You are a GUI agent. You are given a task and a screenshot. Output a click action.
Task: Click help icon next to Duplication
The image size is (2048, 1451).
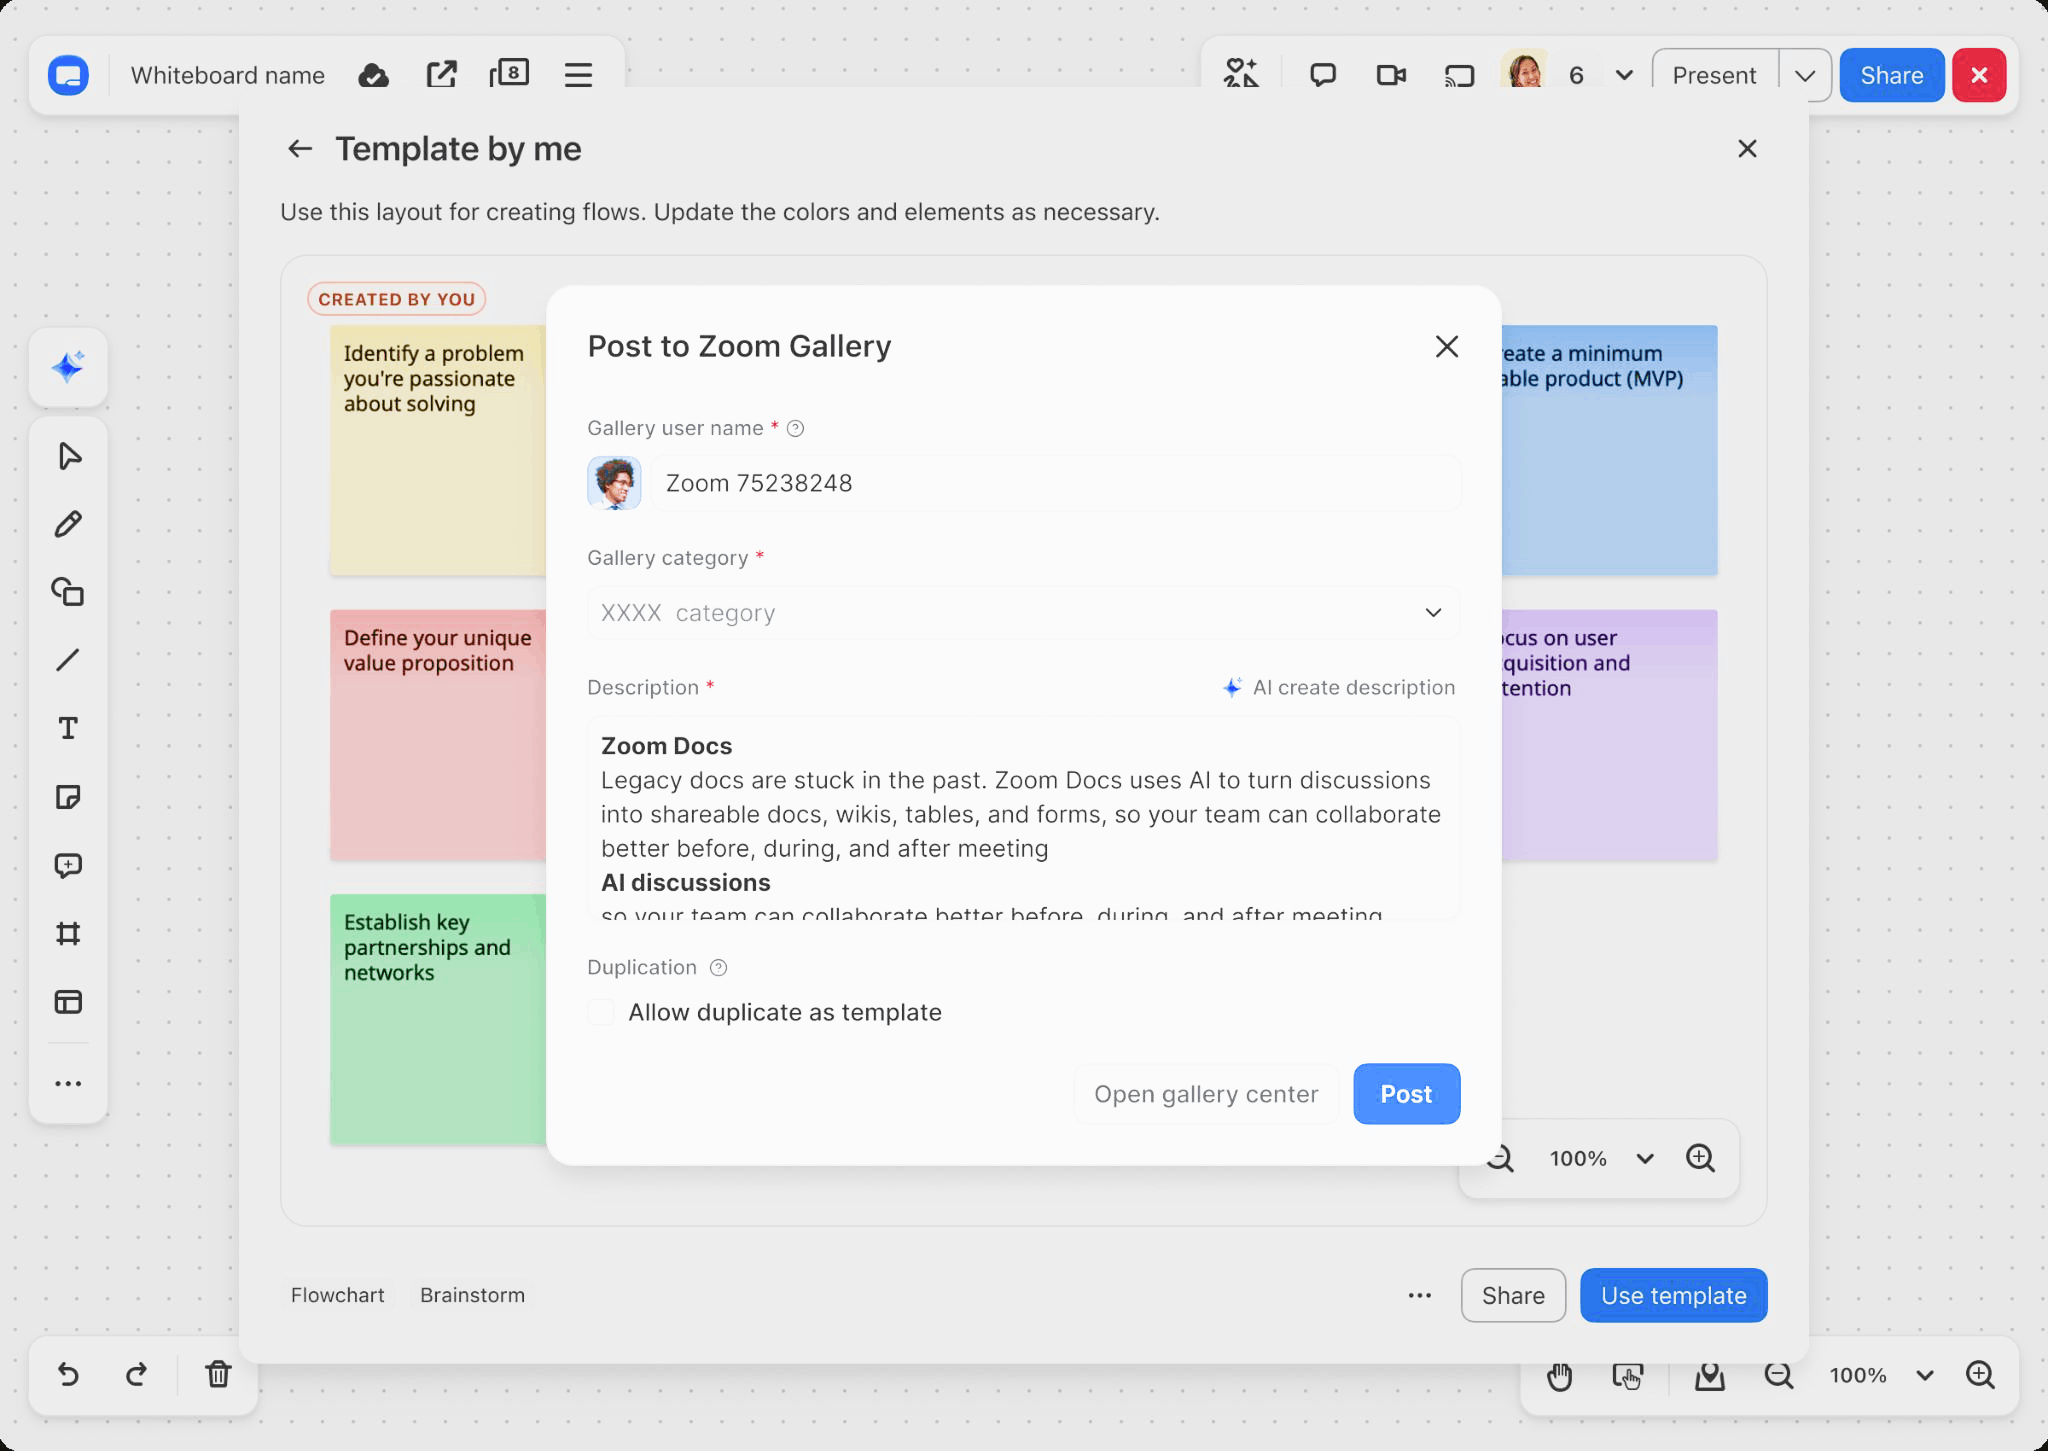pyautogui.click(x=718, y=967)
